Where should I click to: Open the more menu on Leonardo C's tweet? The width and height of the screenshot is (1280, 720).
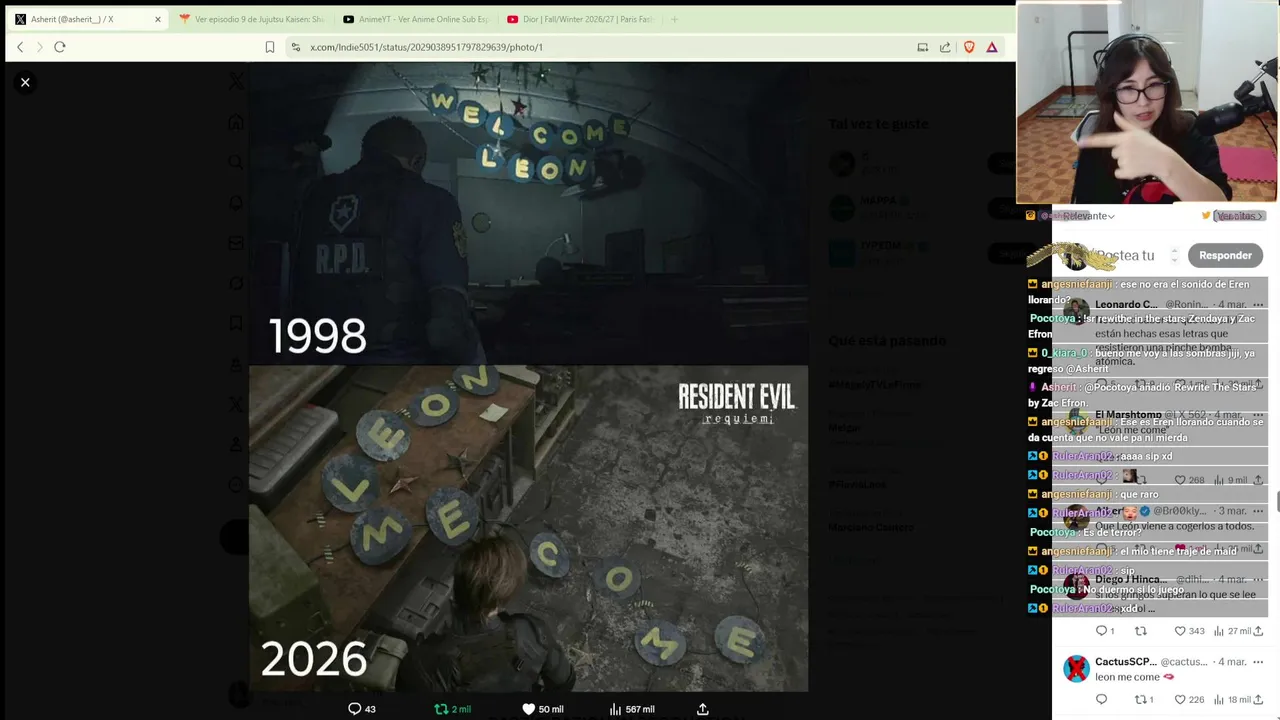click(1258, 304)
